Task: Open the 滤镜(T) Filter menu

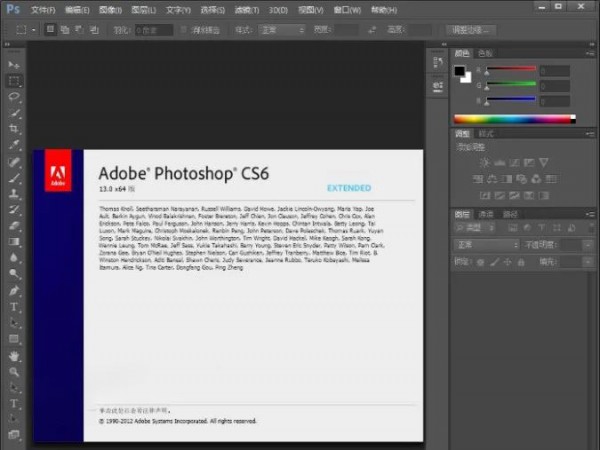Action: [x=247, y=10]
